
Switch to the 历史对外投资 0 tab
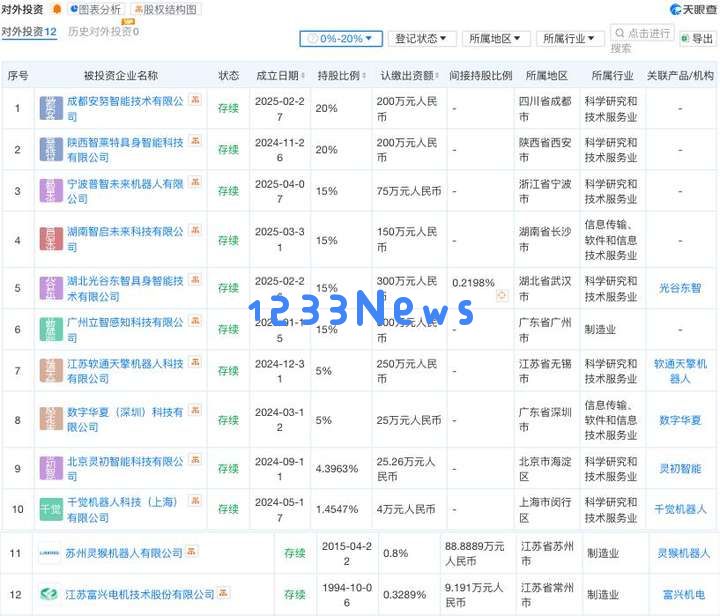click(103, 32)
